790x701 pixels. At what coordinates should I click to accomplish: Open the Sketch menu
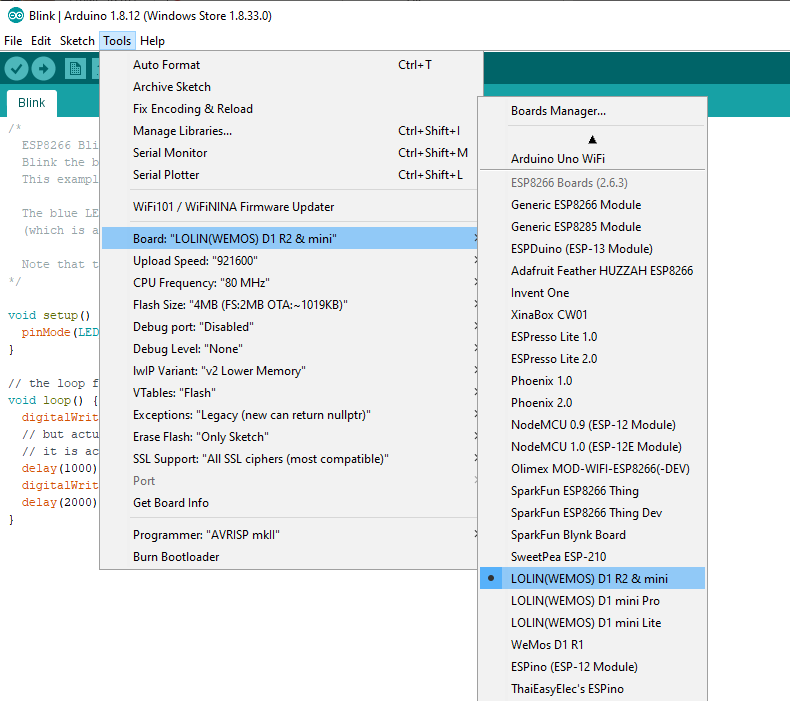pyautogui.click(x=77, y=41)
